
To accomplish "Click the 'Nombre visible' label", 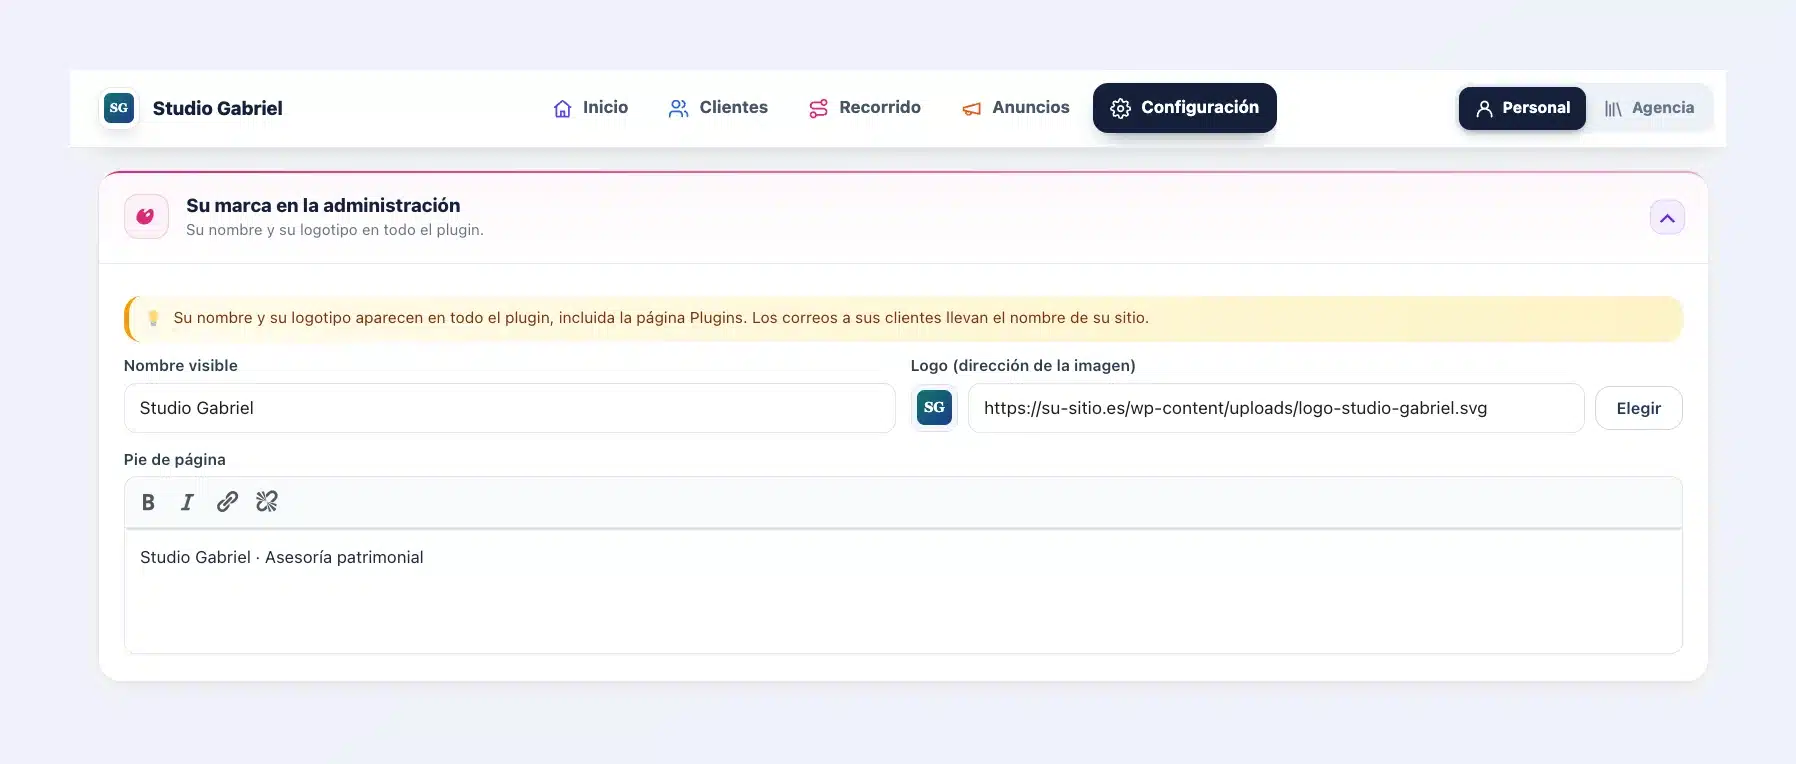I will tap(181, 366).
